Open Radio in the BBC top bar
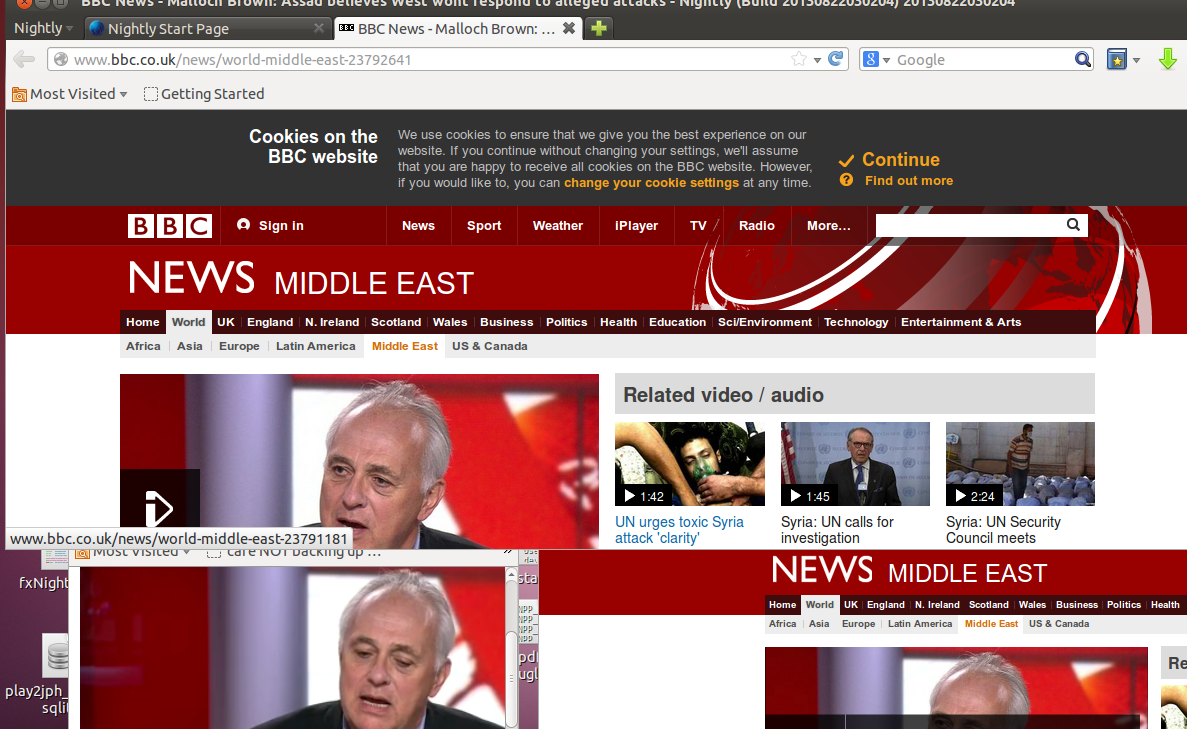The image size is (1187, 729). click(x=756, y=226)
